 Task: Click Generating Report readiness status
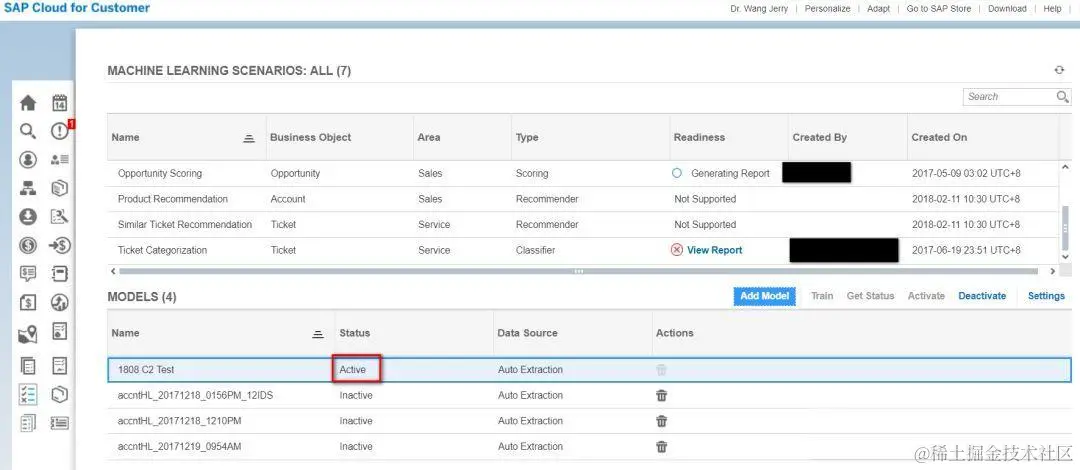[730, 174]
